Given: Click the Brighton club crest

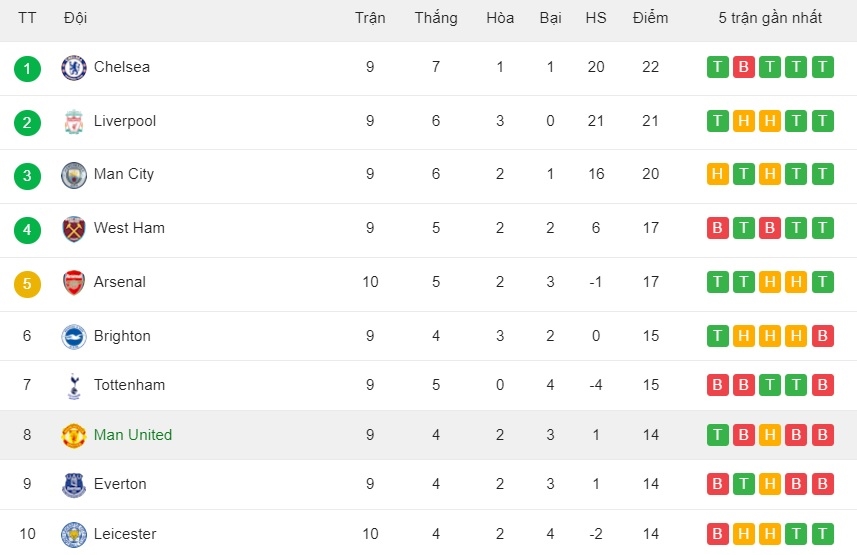Looking at the screenshot, I should click(x=74, y=336).
